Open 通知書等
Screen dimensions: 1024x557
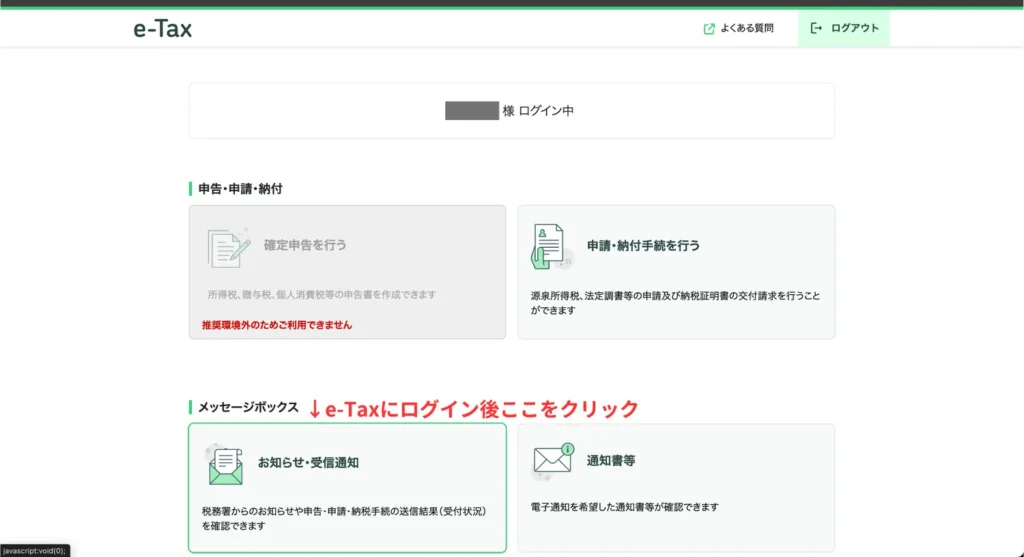[676, 488]
